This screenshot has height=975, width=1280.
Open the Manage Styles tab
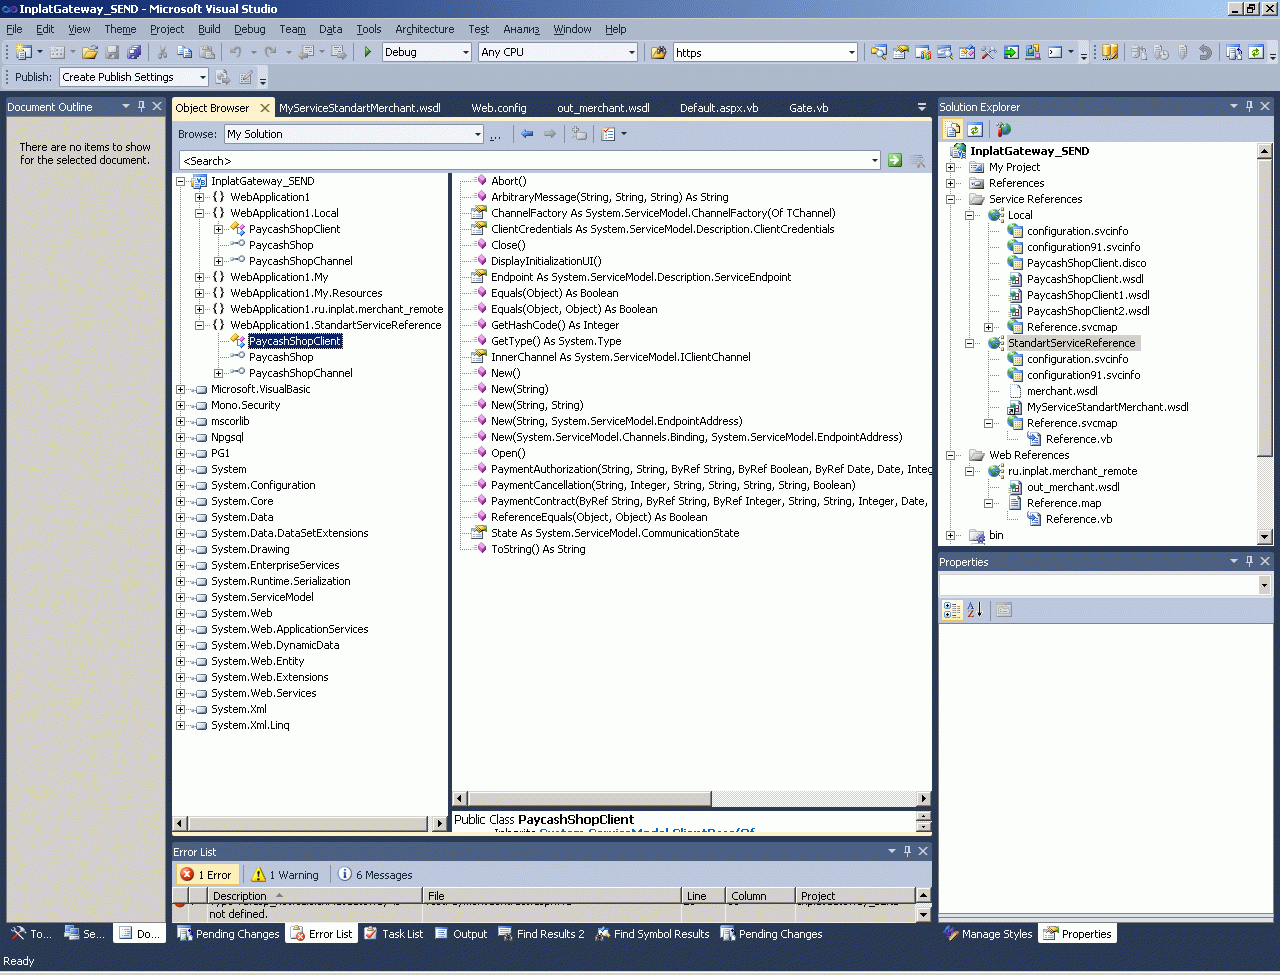(988, 934)
